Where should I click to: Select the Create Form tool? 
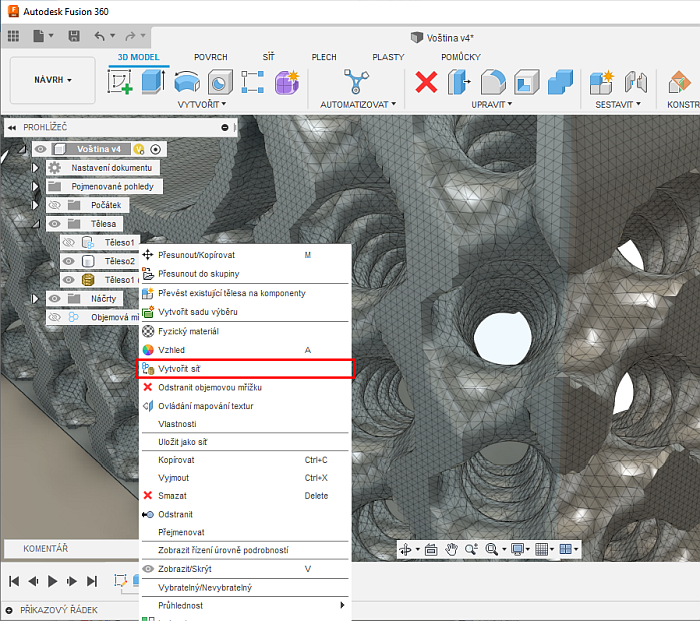[286, 82]
